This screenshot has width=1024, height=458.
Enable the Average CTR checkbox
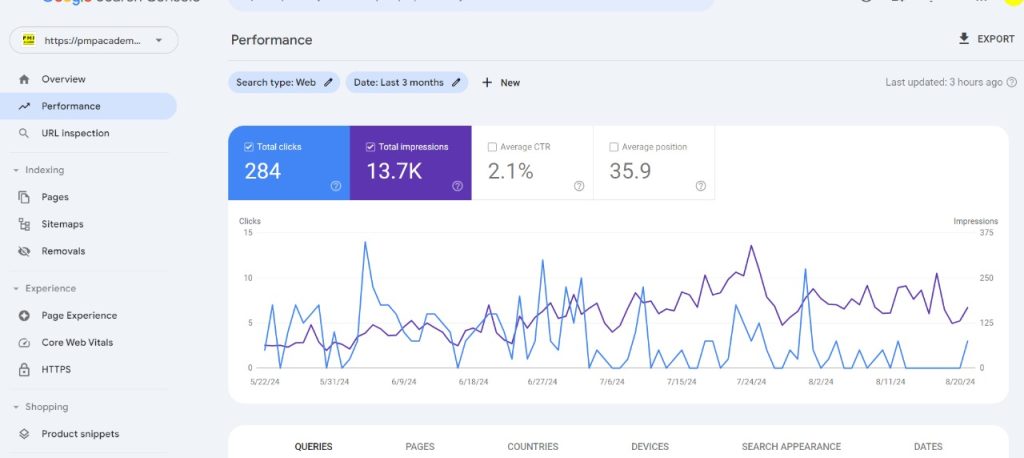pyautogui.click(x=492, y=147)
